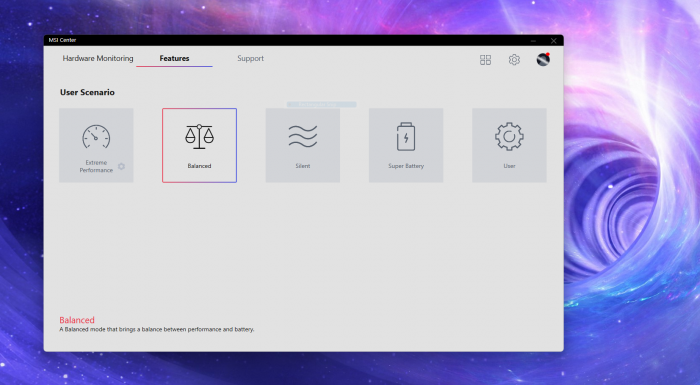
Task: Click the red Balanced description title
Action: click(77, 320)
